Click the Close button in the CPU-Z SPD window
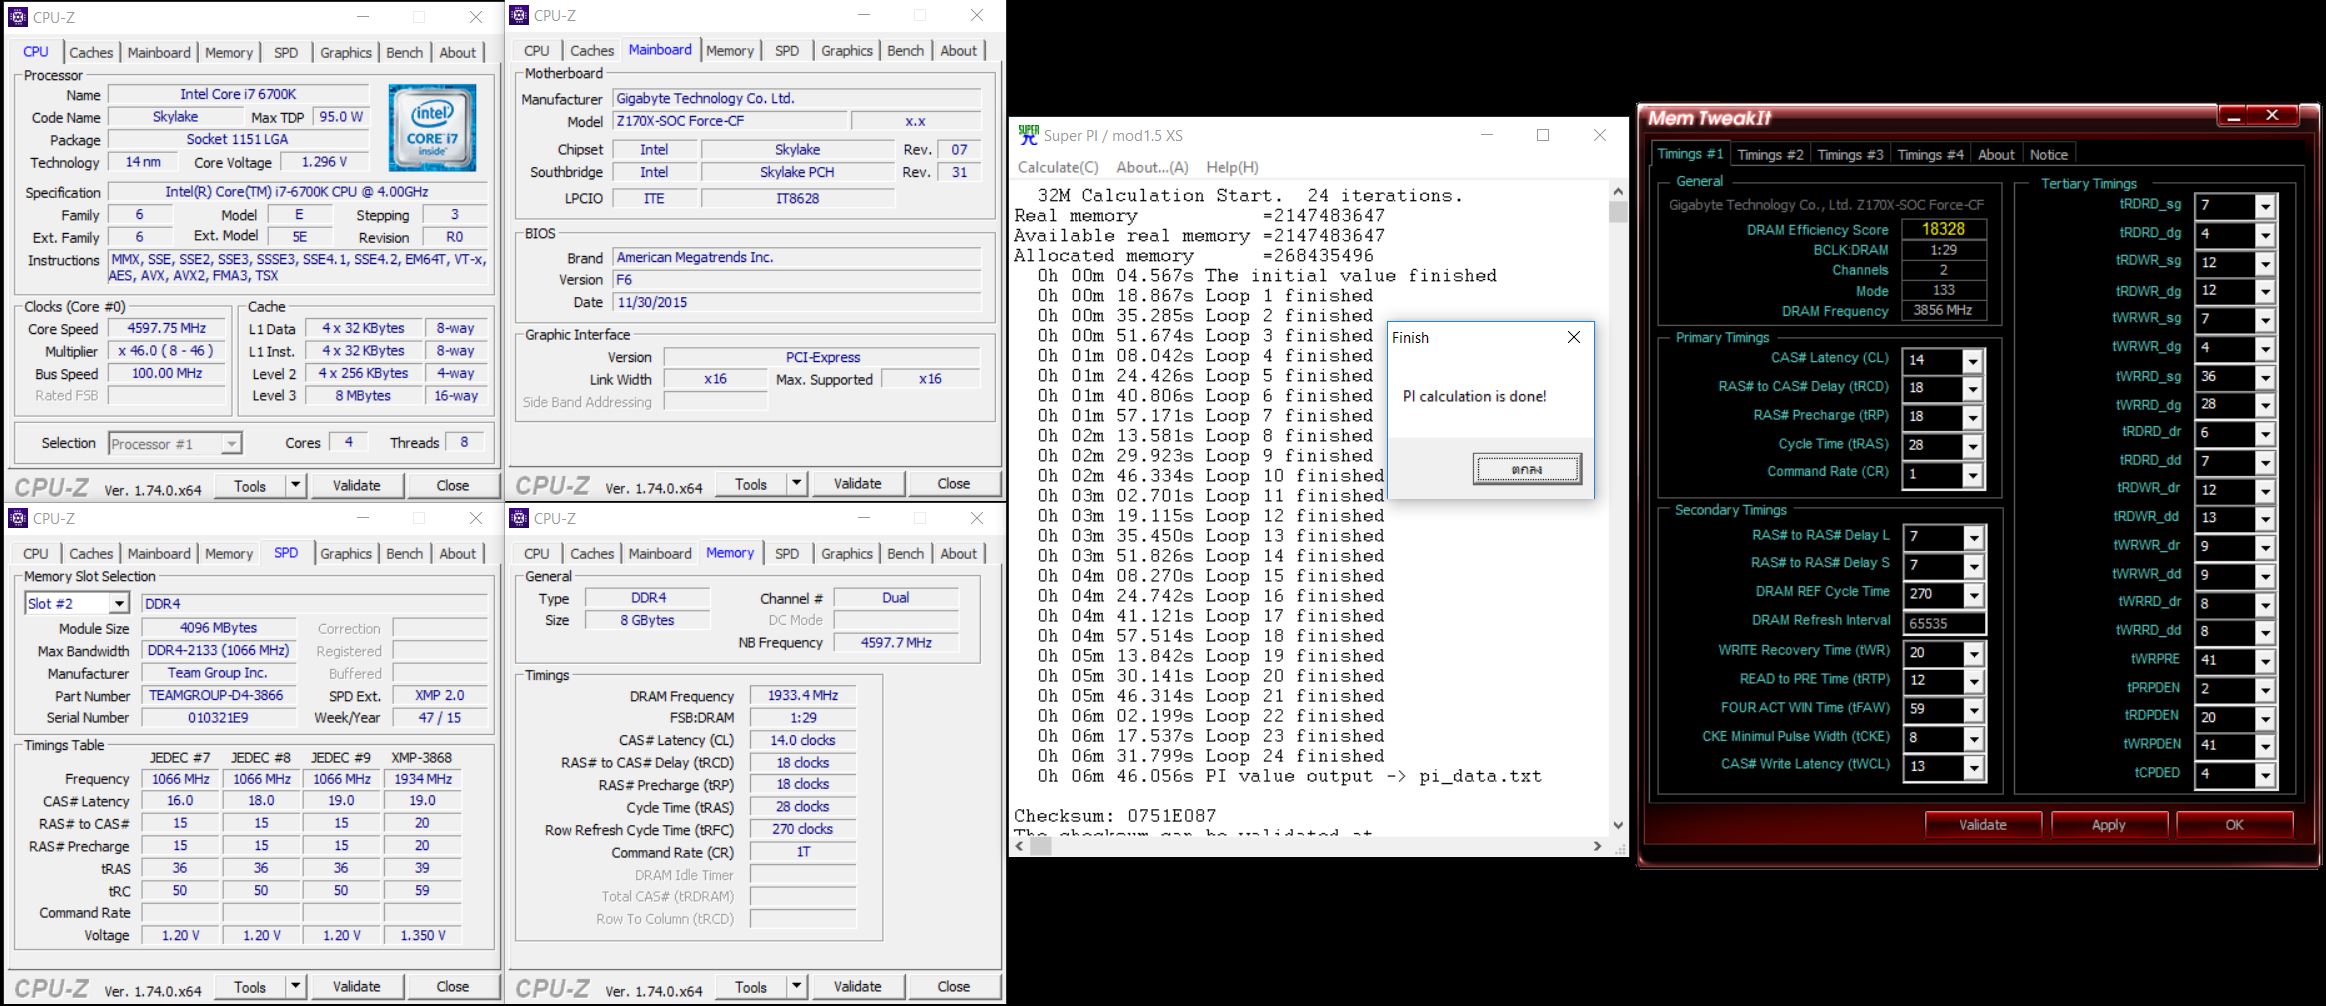Viewport: 2326px width, 1006px height. coord(452,986)
